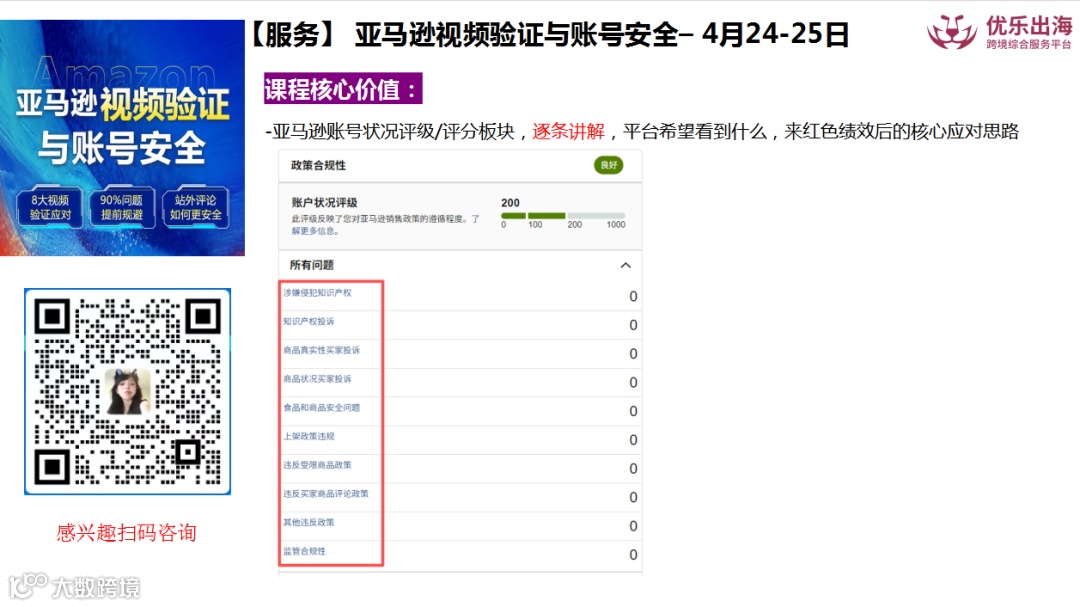Click the count 0 for 商品真实性买家投诉
This screenshot has height=607, width=1080.
633,353
